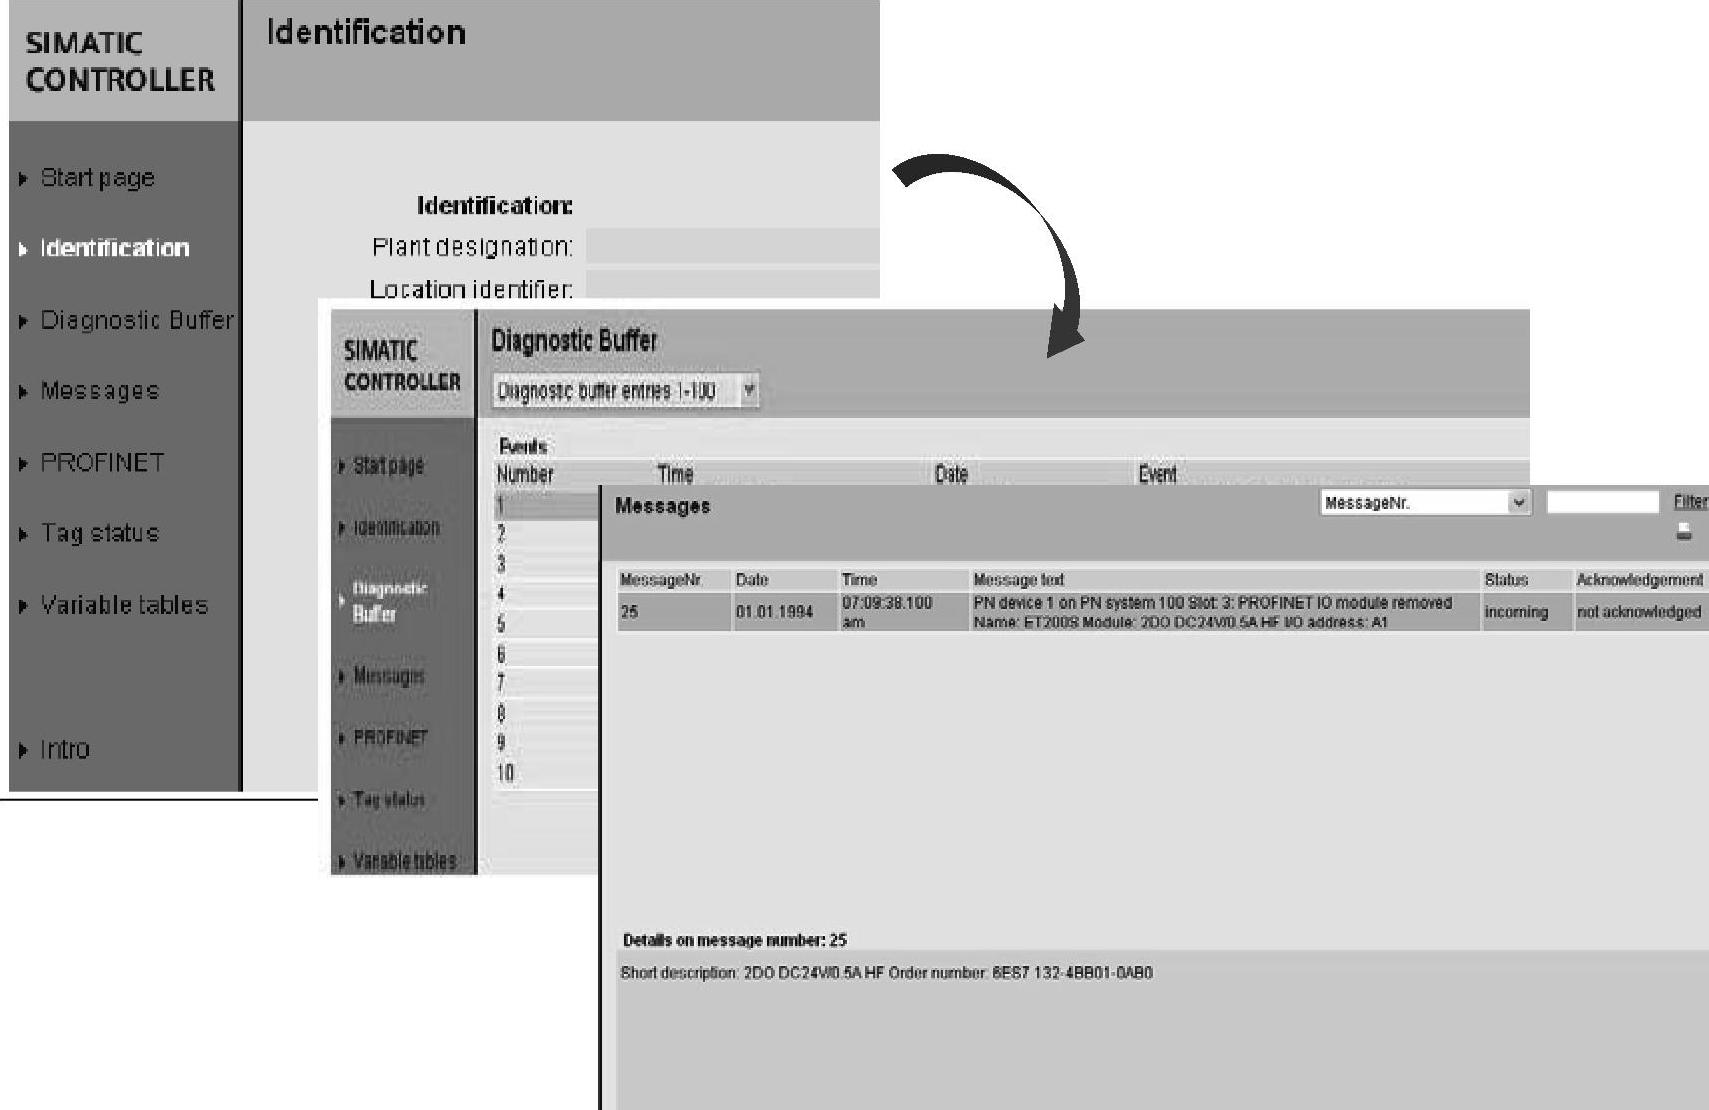This screenshot has height=1110, width=1709.
Task: Open Identification in Diagnostic Buffer window sidebar
Action: [396, 528]
